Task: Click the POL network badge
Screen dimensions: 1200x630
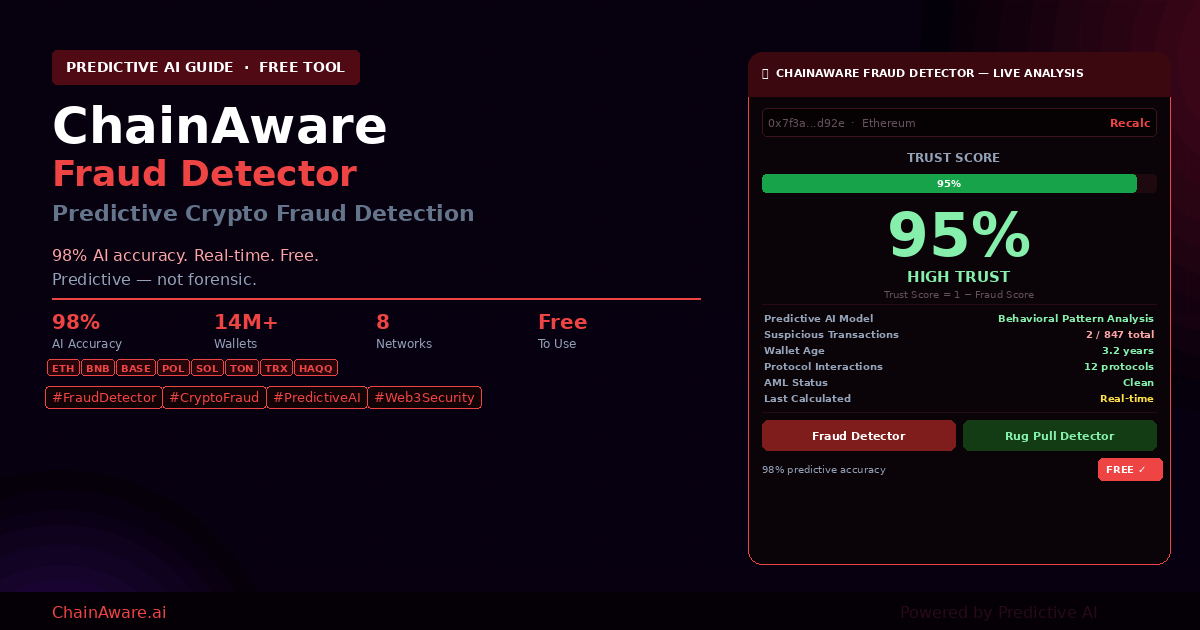Action: tap(173, 368)
